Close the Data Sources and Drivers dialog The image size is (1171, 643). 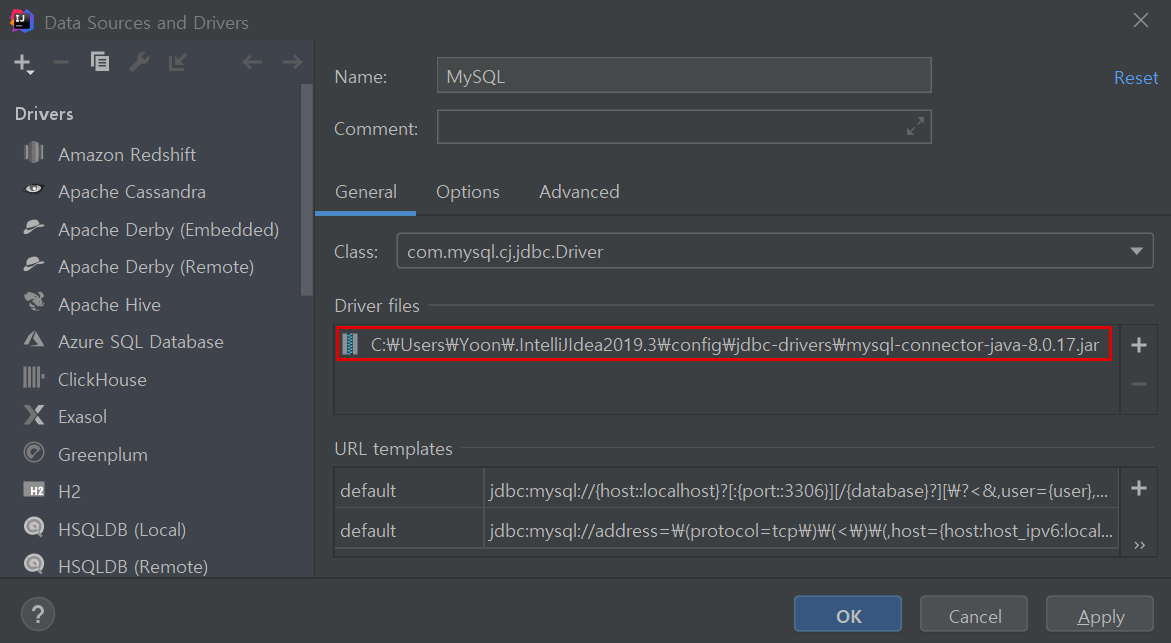click(x=1140, y=21)
